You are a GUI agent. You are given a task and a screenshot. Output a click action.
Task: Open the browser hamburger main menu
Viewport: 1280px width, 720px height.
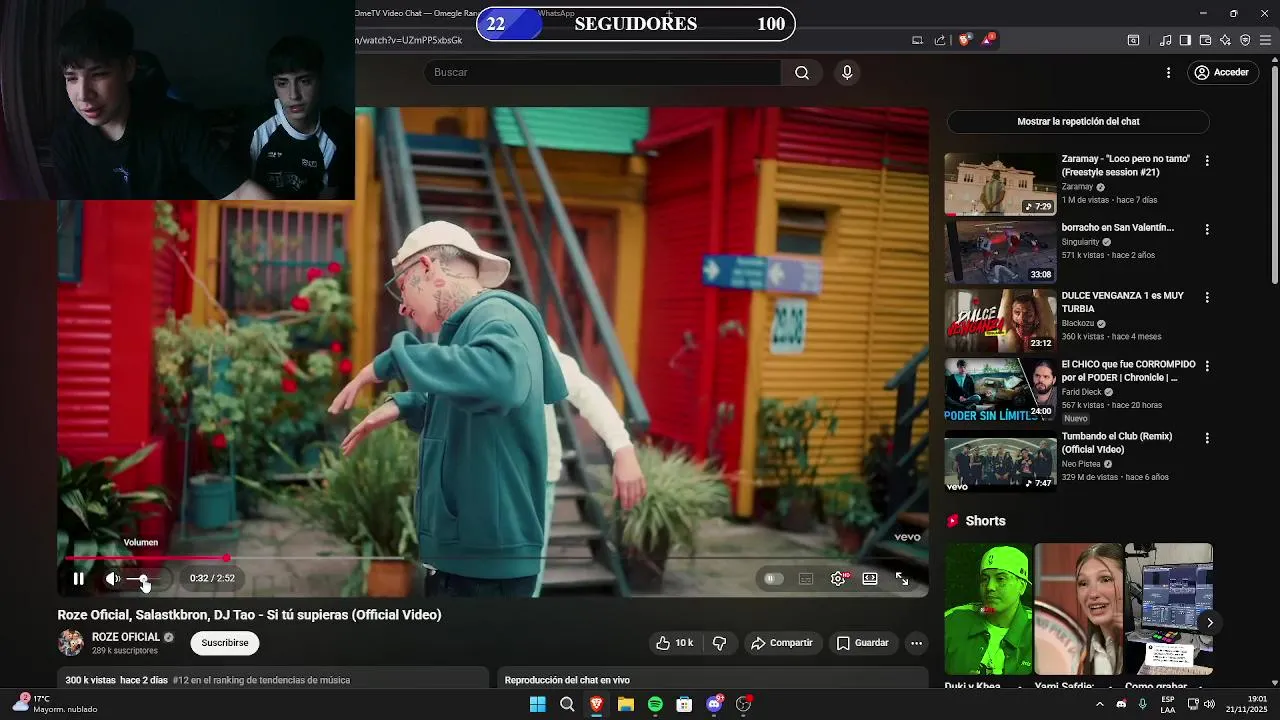(x=1266, y=40)
